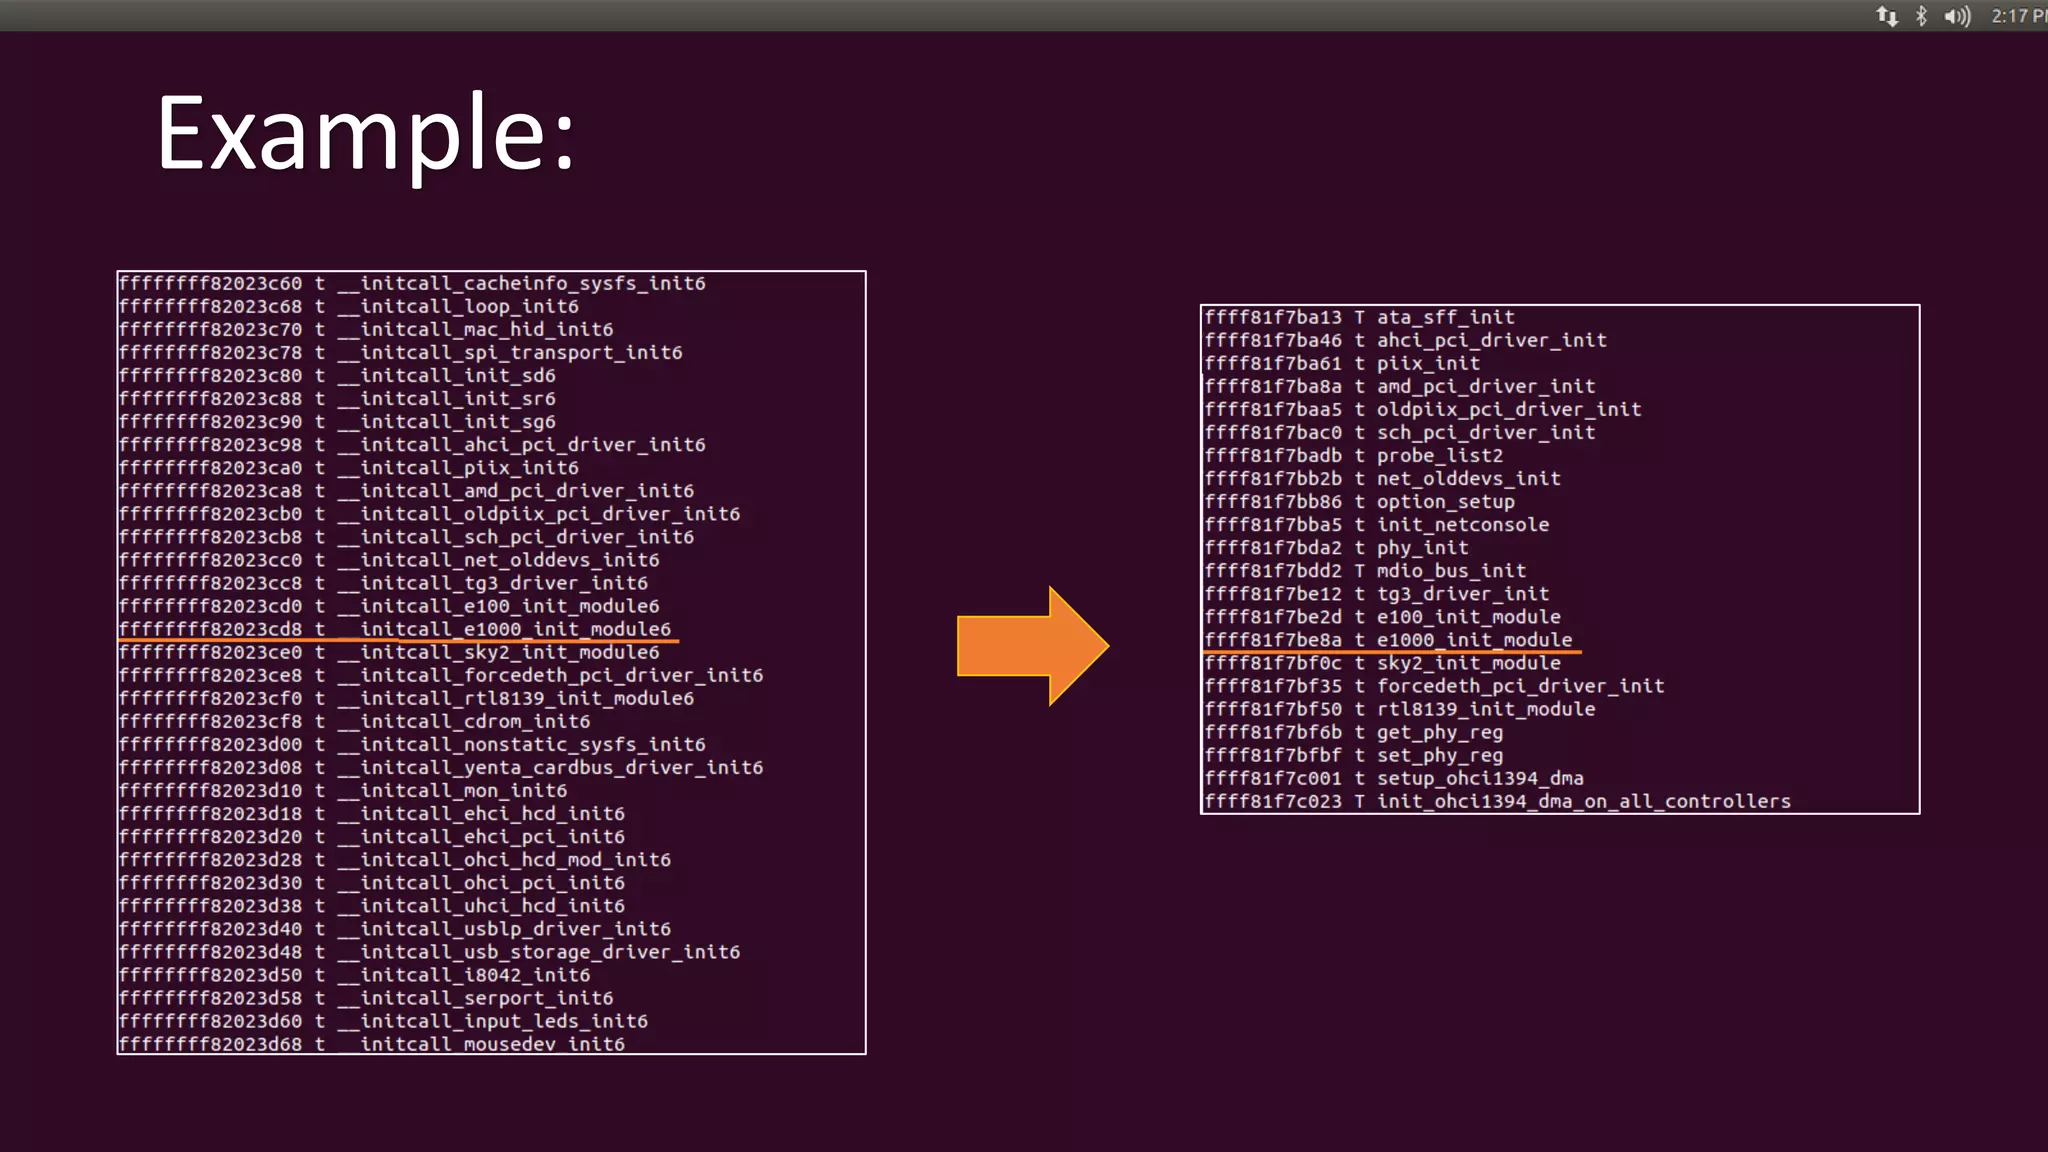Open the clock showing 2:17 PM
This screenshot has height=1152, width=2048.
tap(2018, 16)
